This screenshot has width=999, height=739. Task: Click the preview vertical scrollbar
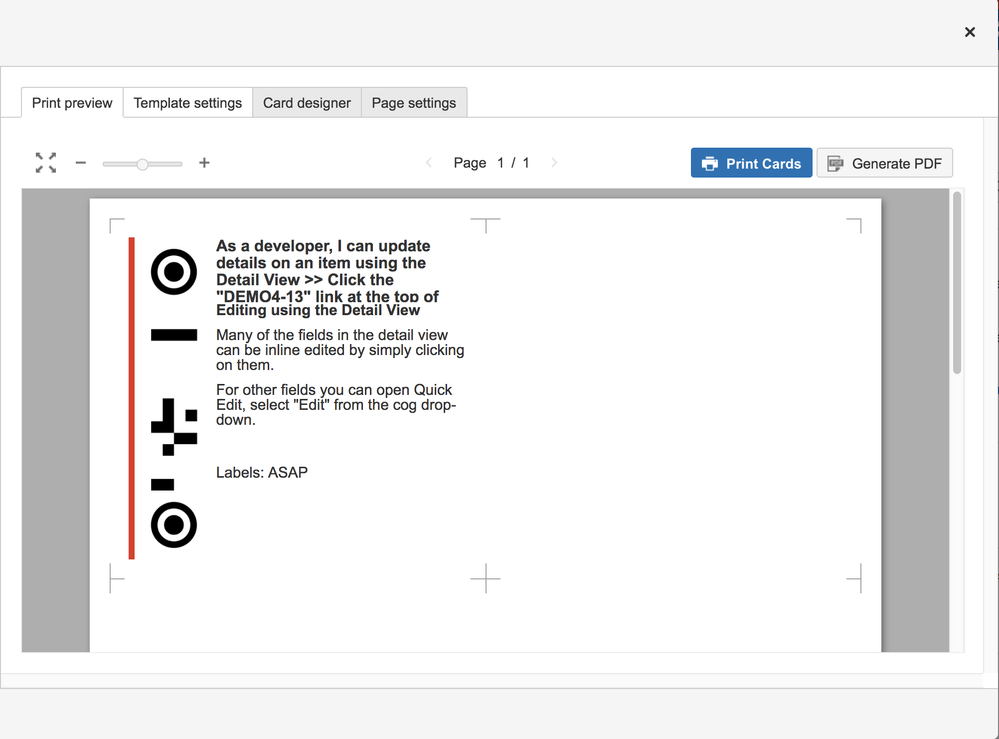coord(956,283)
